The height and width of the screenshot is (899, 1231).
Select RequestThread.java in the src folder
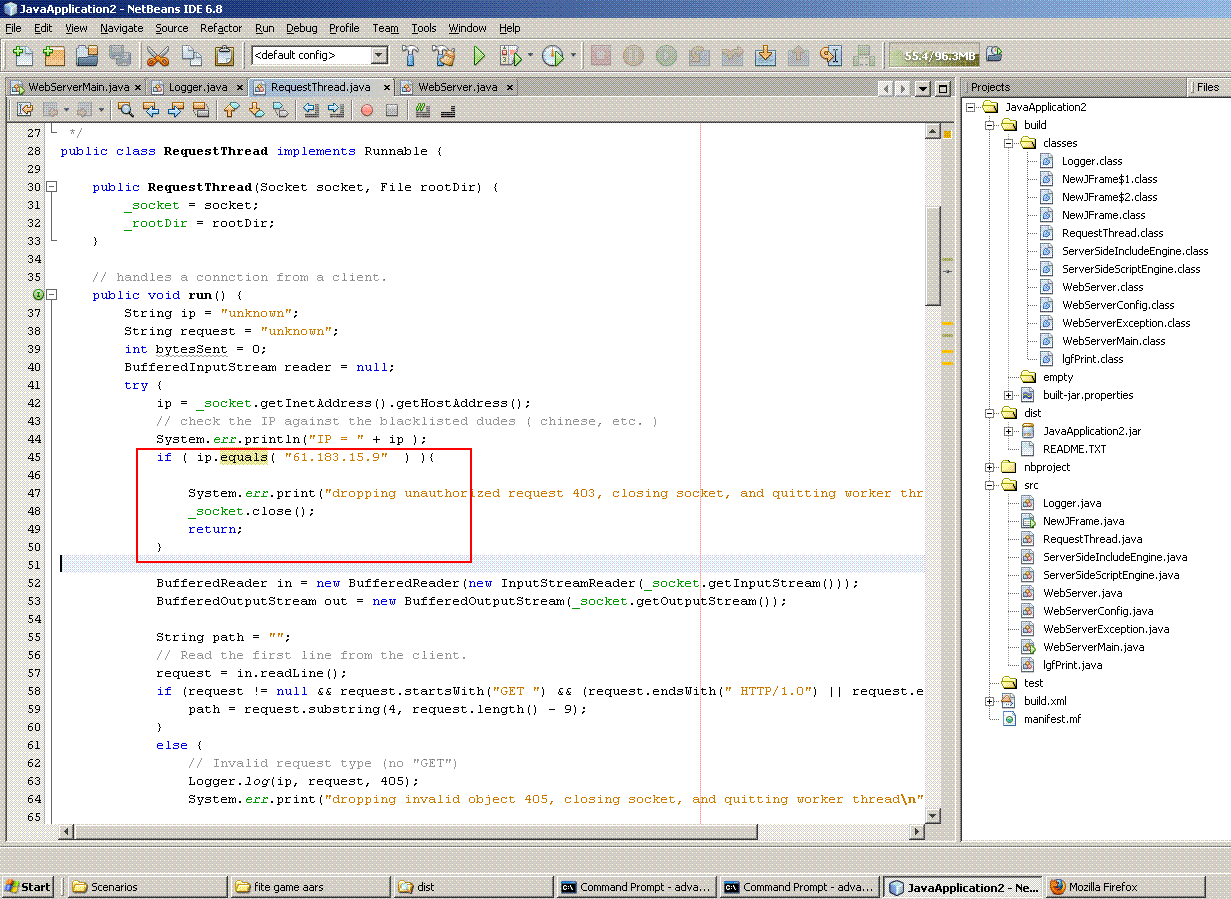point(1092,539)
